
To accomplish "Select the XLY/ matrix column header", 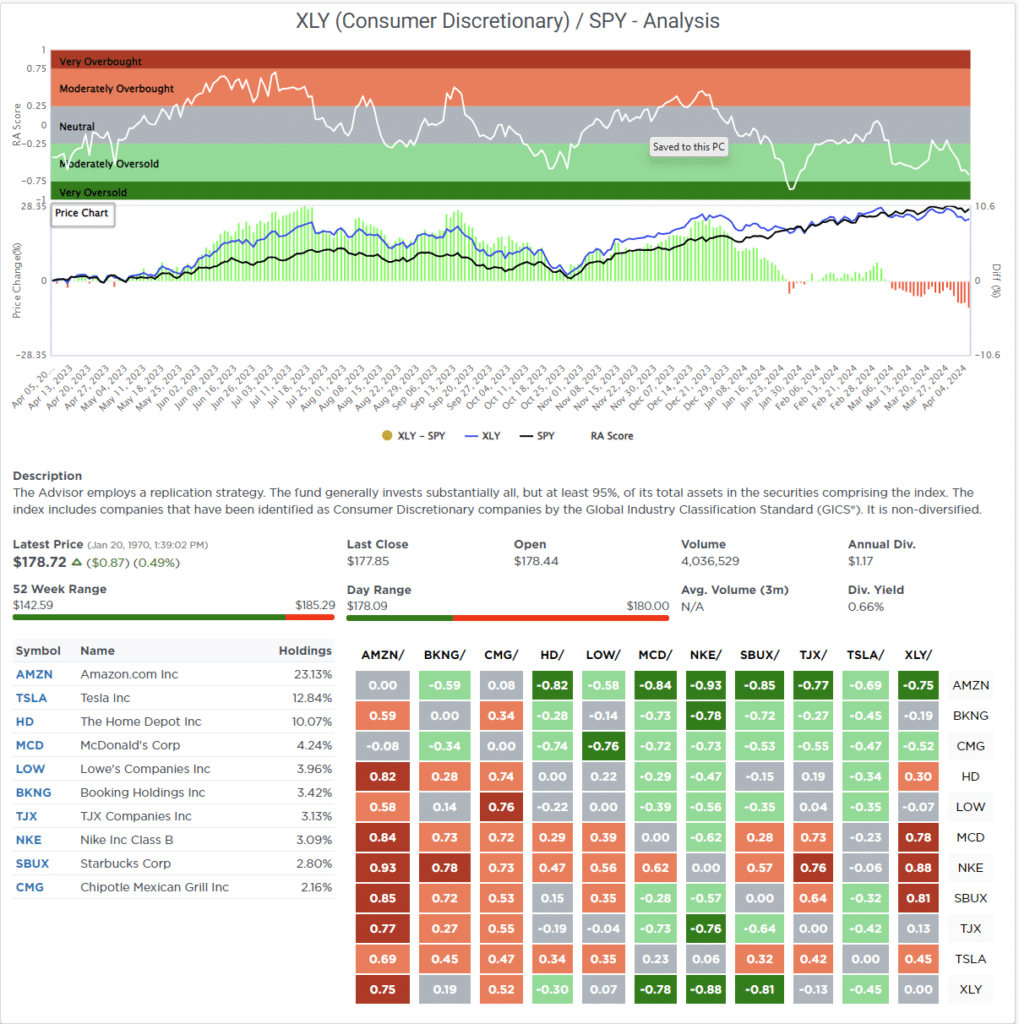I will point(918,654).
